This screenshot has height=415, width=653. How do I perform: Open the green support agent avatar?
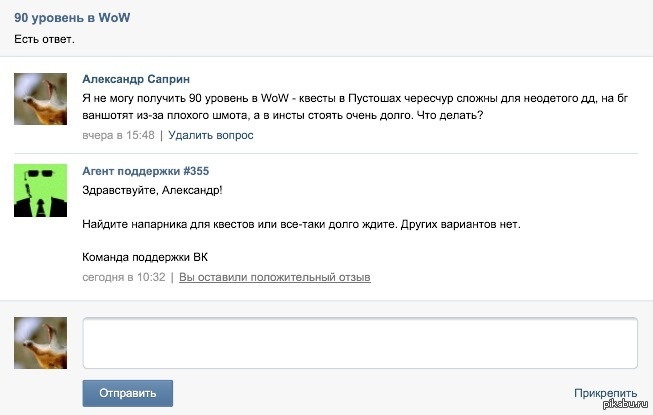click(40, 190)
